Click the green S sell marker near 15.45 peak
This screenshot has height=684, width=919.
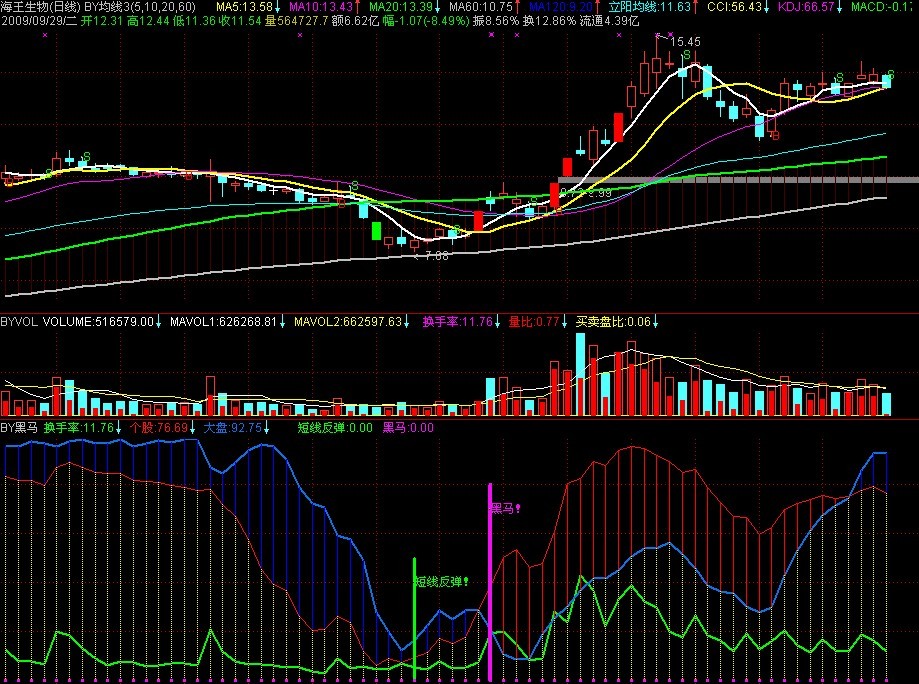(686, 56)
